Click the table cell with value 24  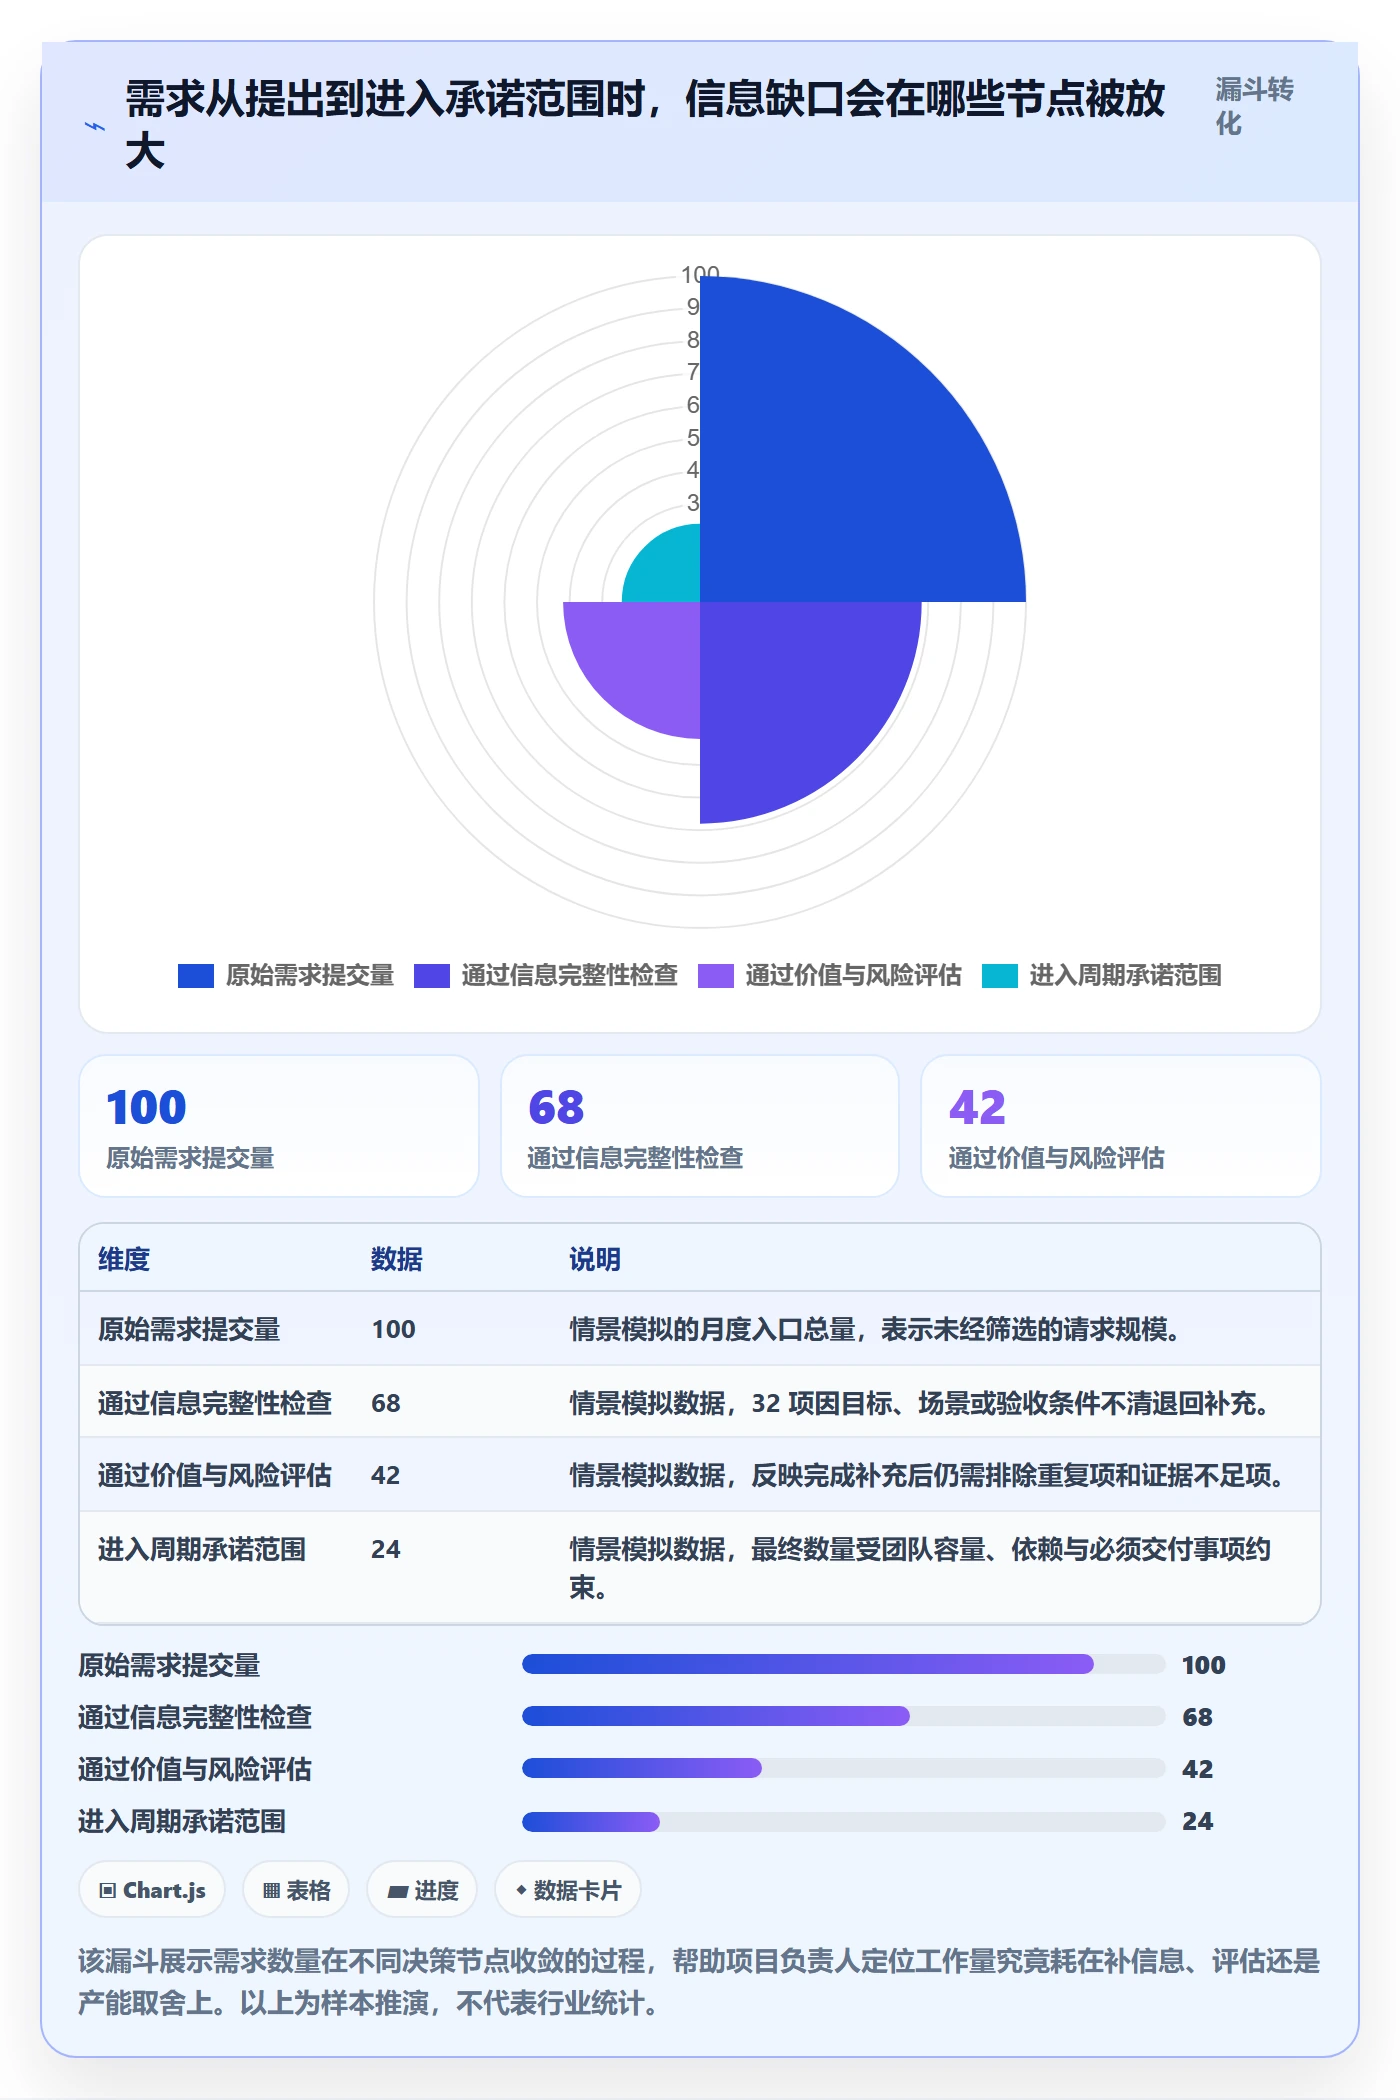tap(386, 1549)
